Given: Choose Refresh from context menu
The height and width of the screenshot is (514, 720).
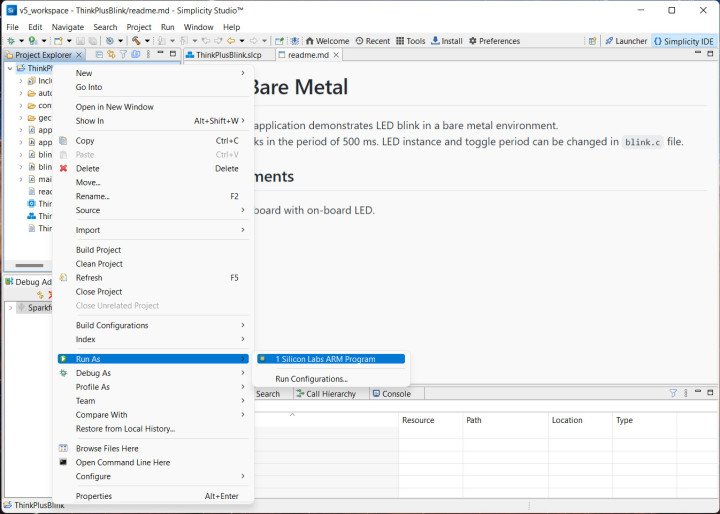Looking at the screenshot, I should [x=153, y=278].
